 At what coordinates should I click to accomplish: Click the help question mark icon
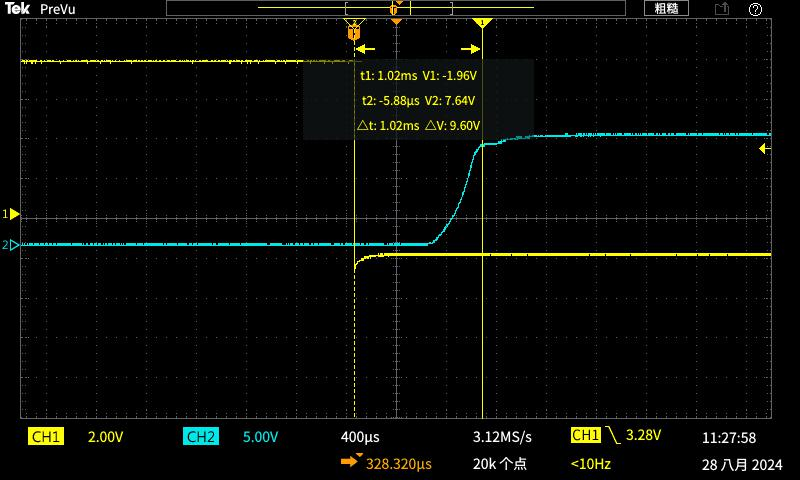tap(755, 9)
